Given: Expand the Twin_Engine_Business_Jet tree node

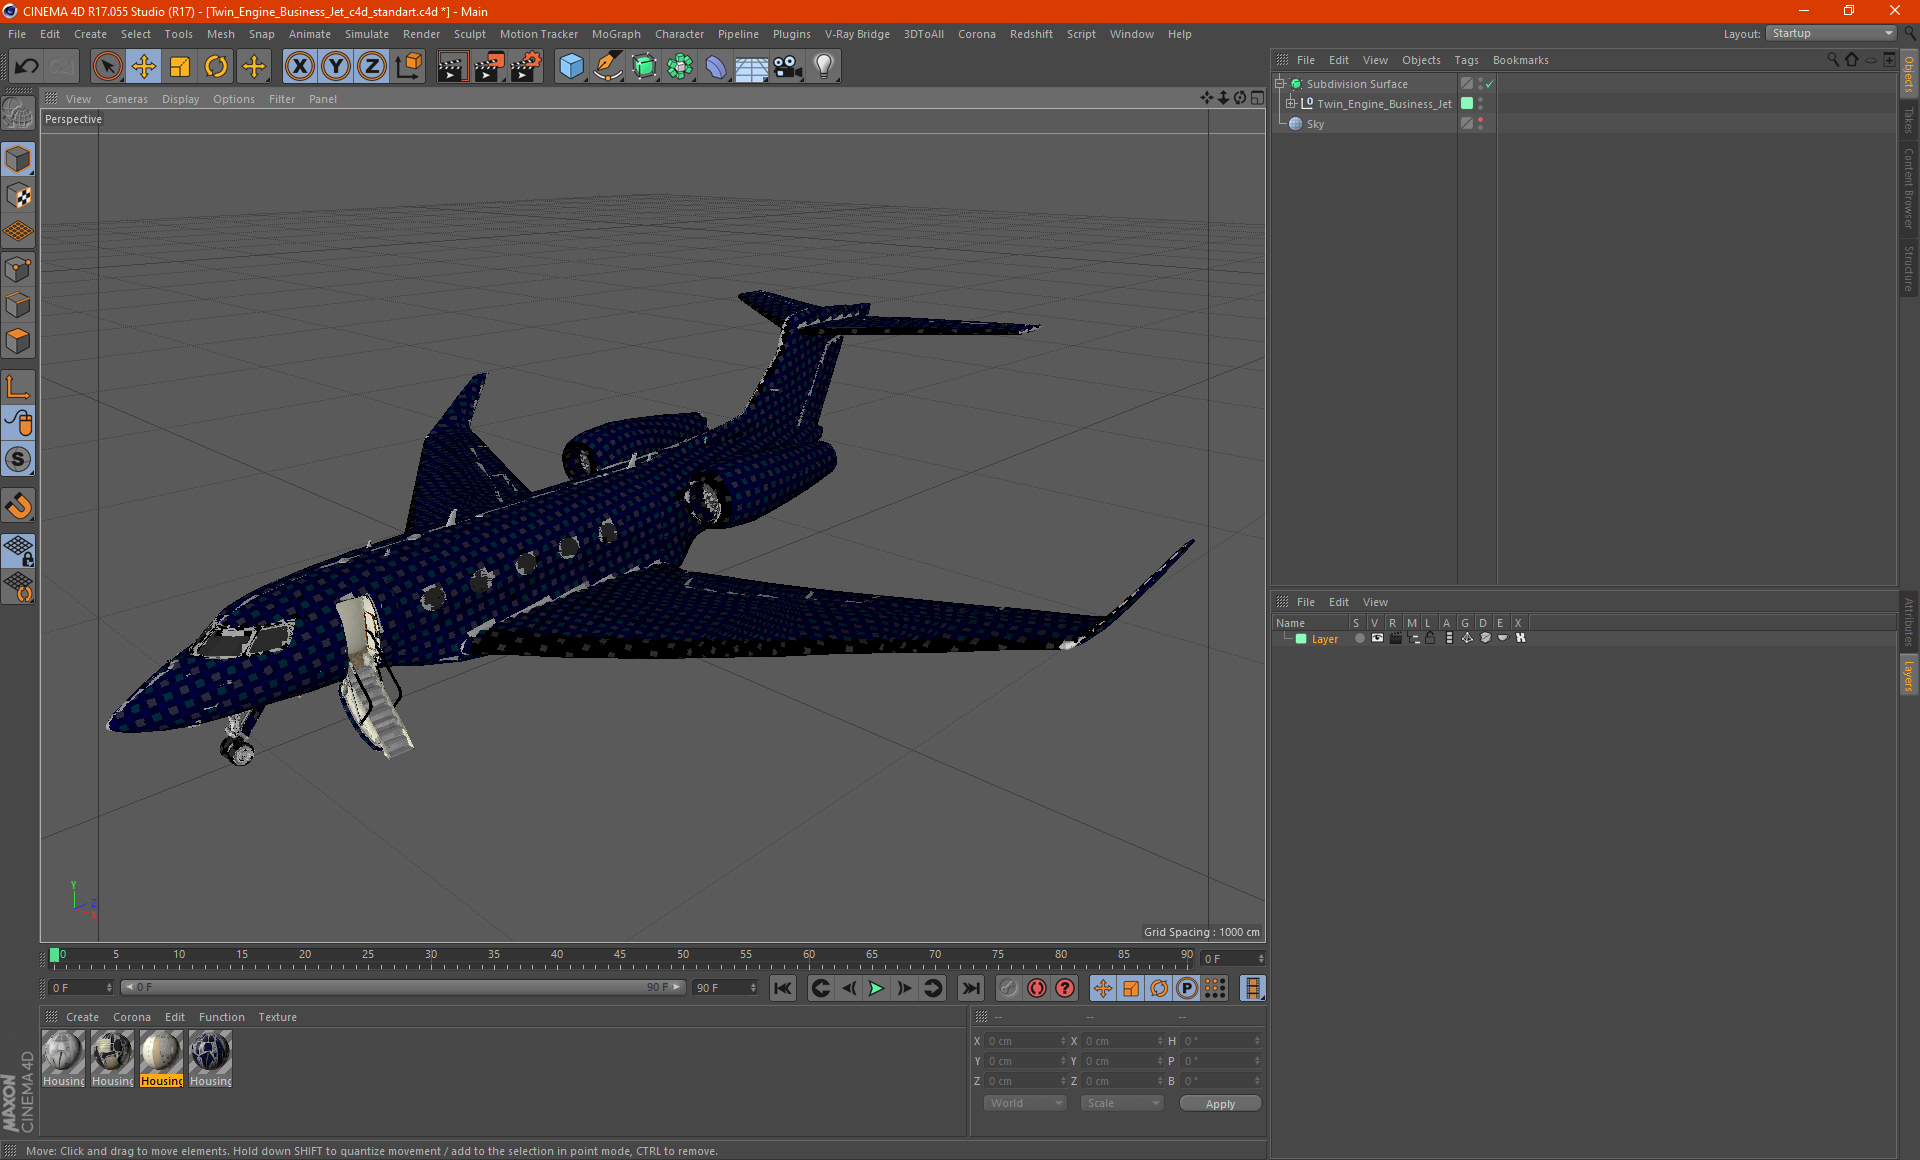Looking at the screenshot, I should pos(1290,104).
